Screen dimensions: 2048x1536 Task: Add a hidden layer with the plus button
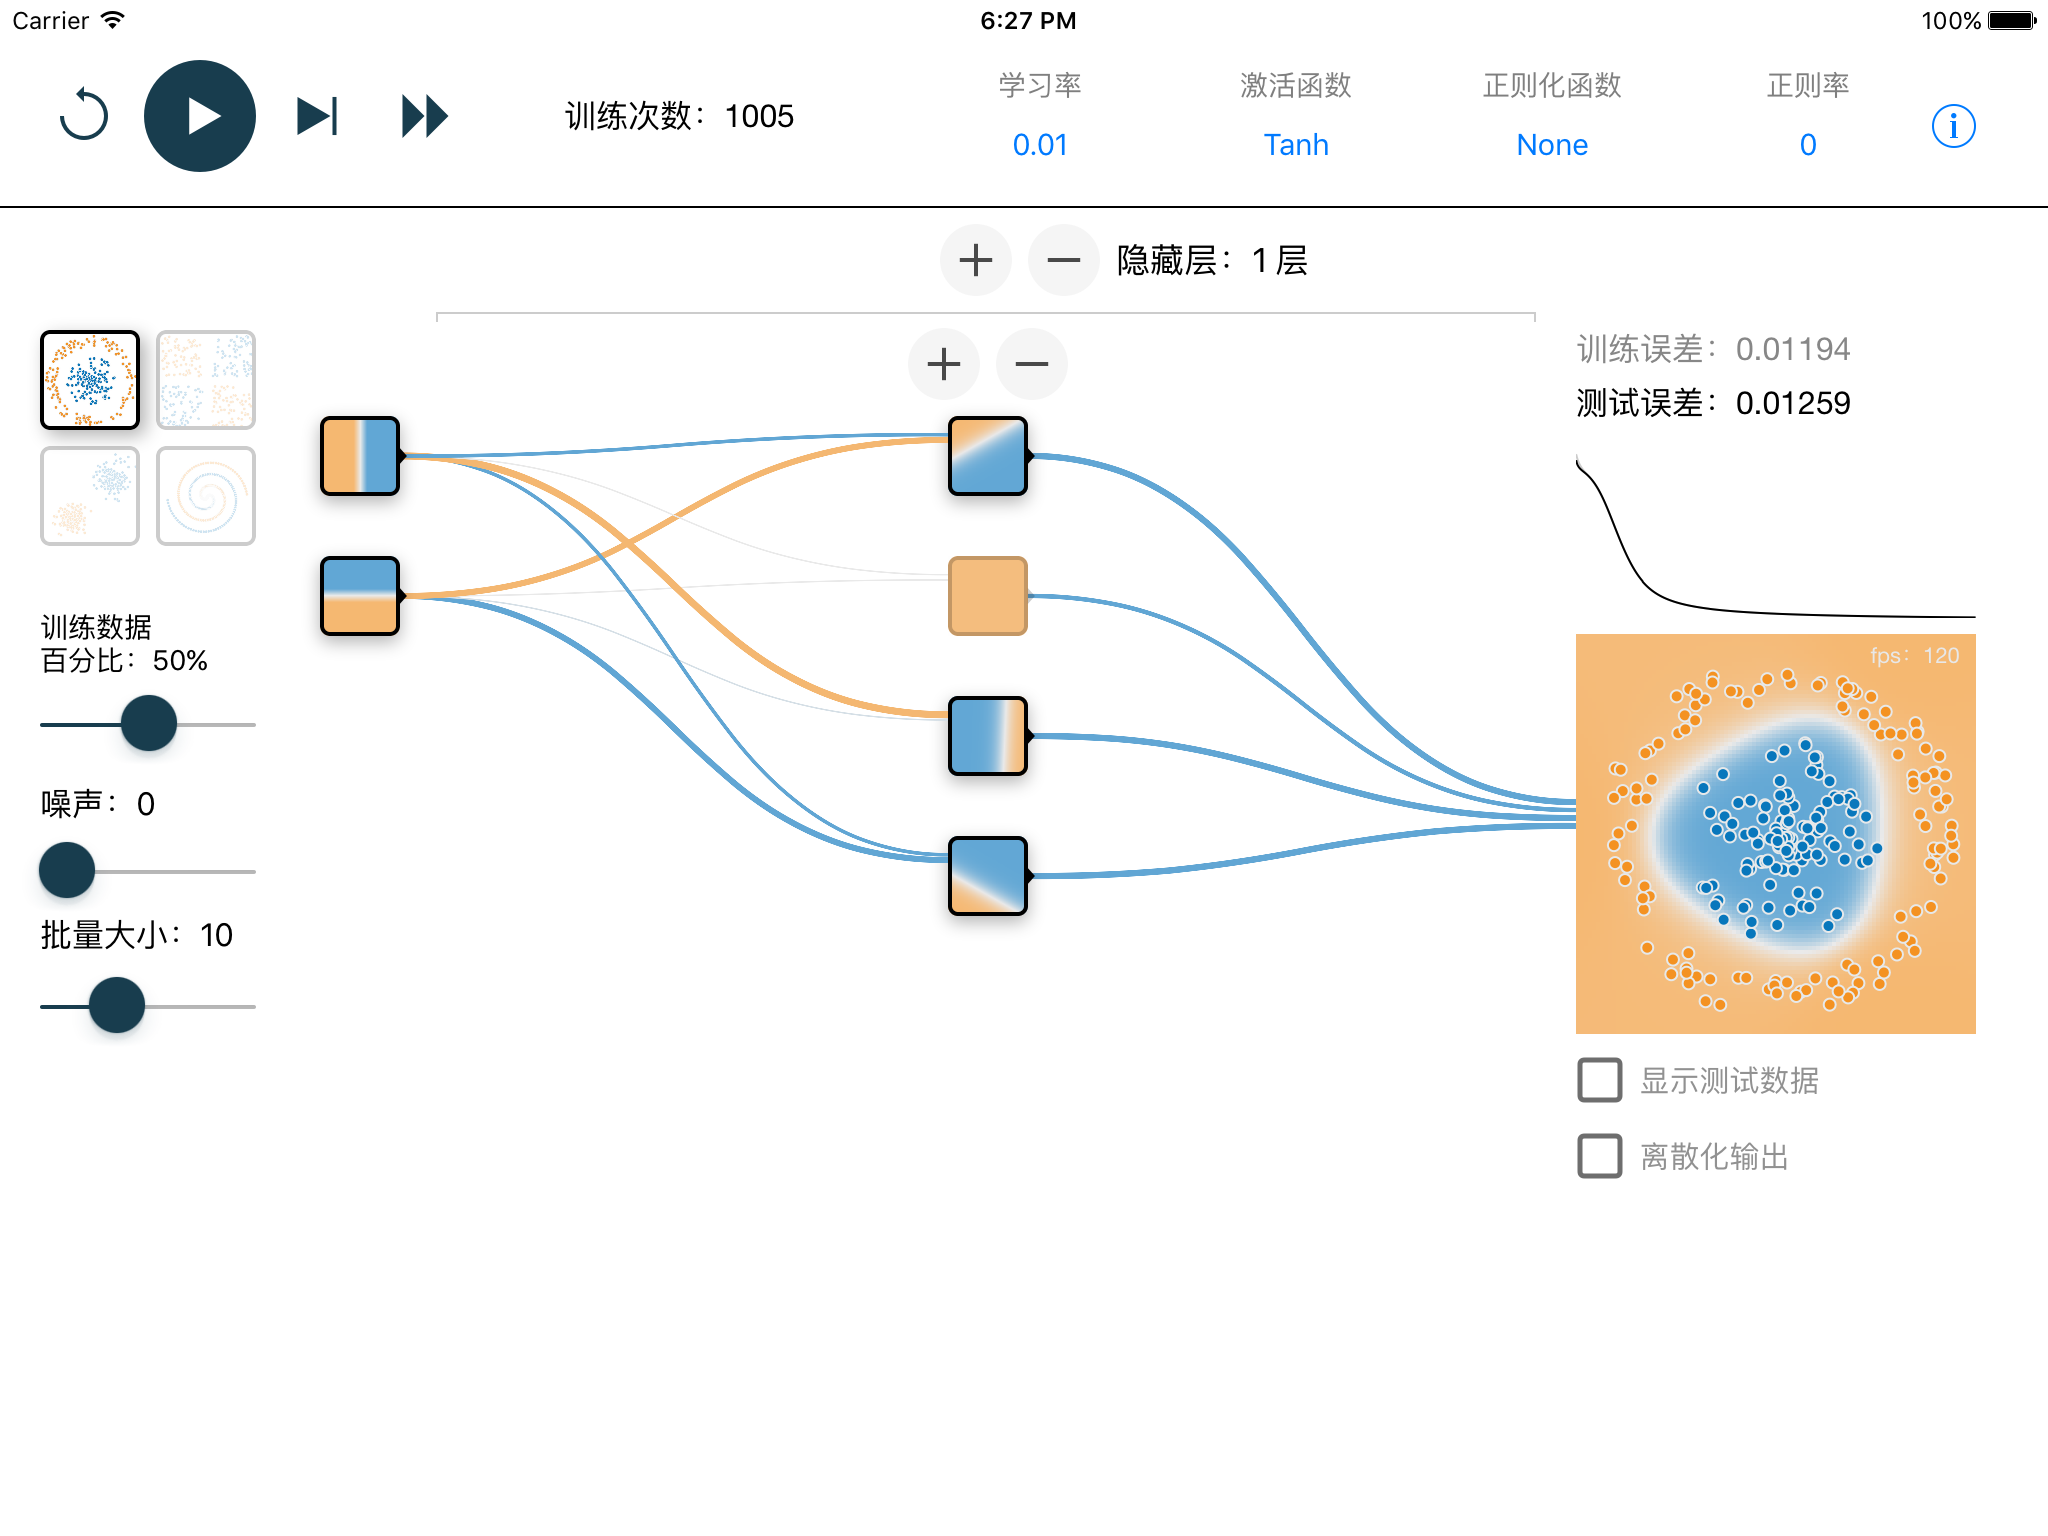975,260
